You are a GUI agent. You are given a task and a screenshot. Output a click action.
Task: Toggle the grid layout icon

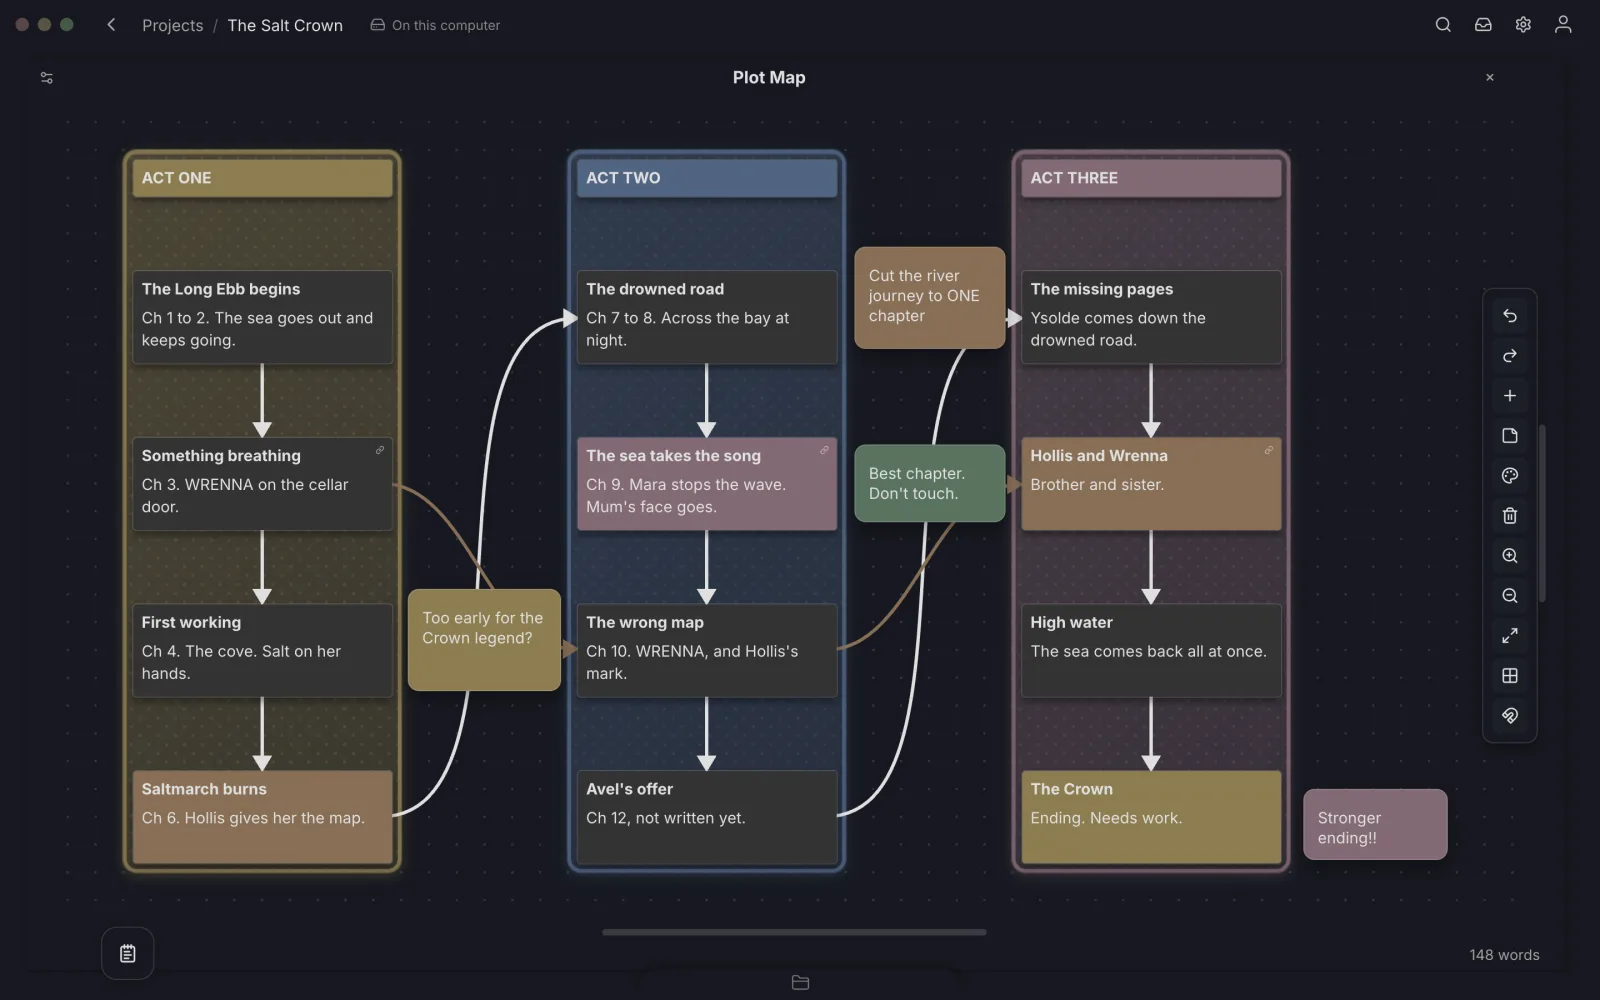(x=1509, y=676)
